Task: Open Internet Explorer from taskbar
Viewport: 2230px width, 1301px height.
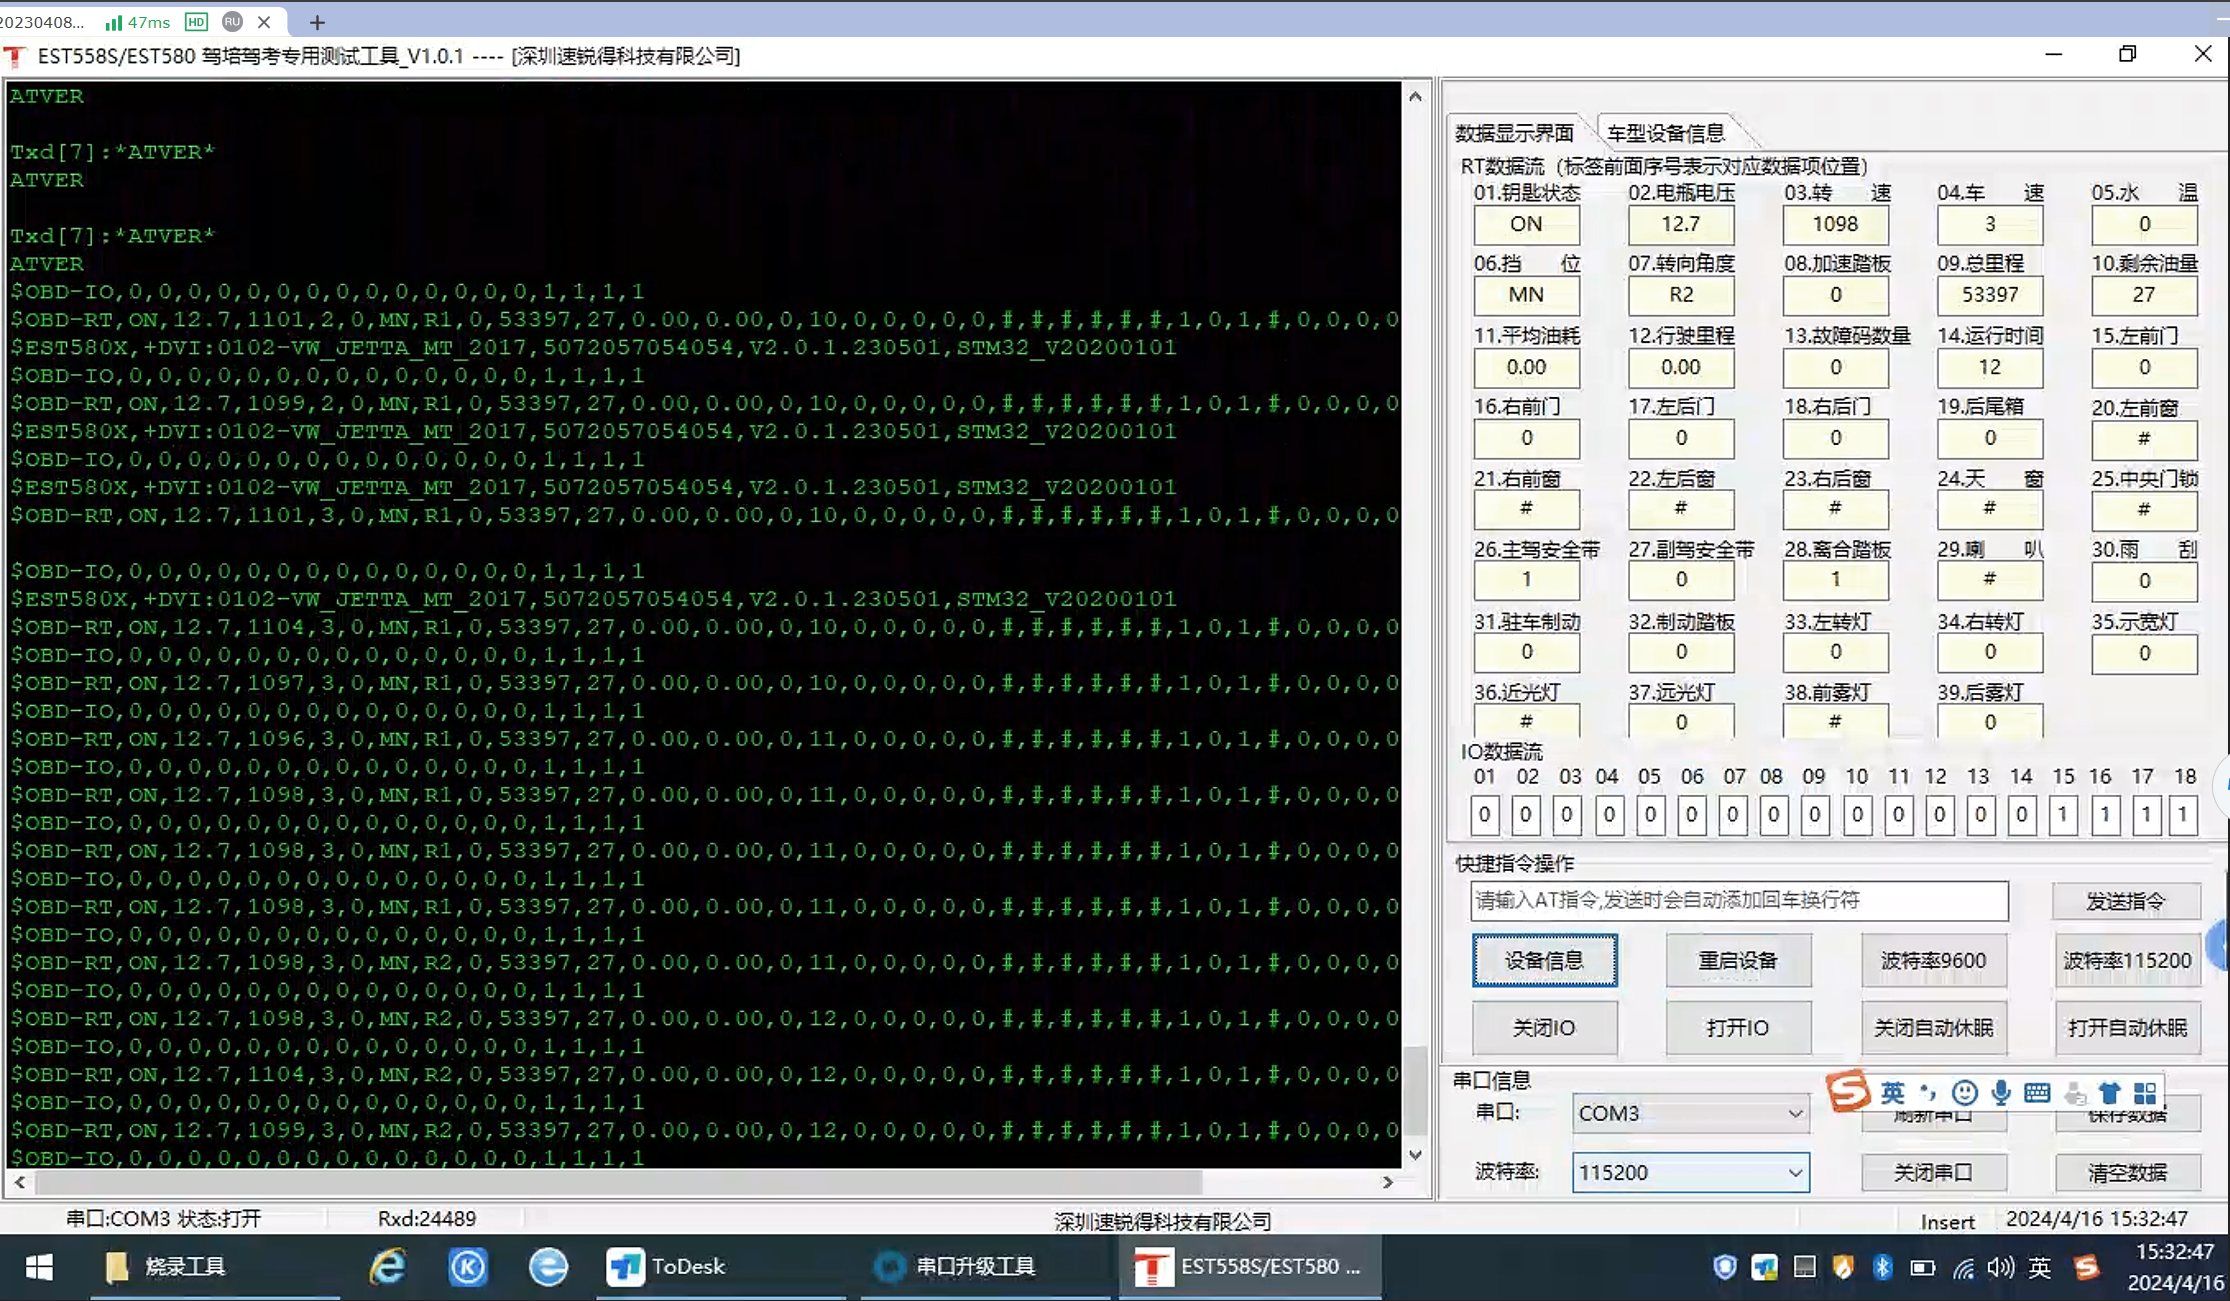Action: (x=388, y=1267)
